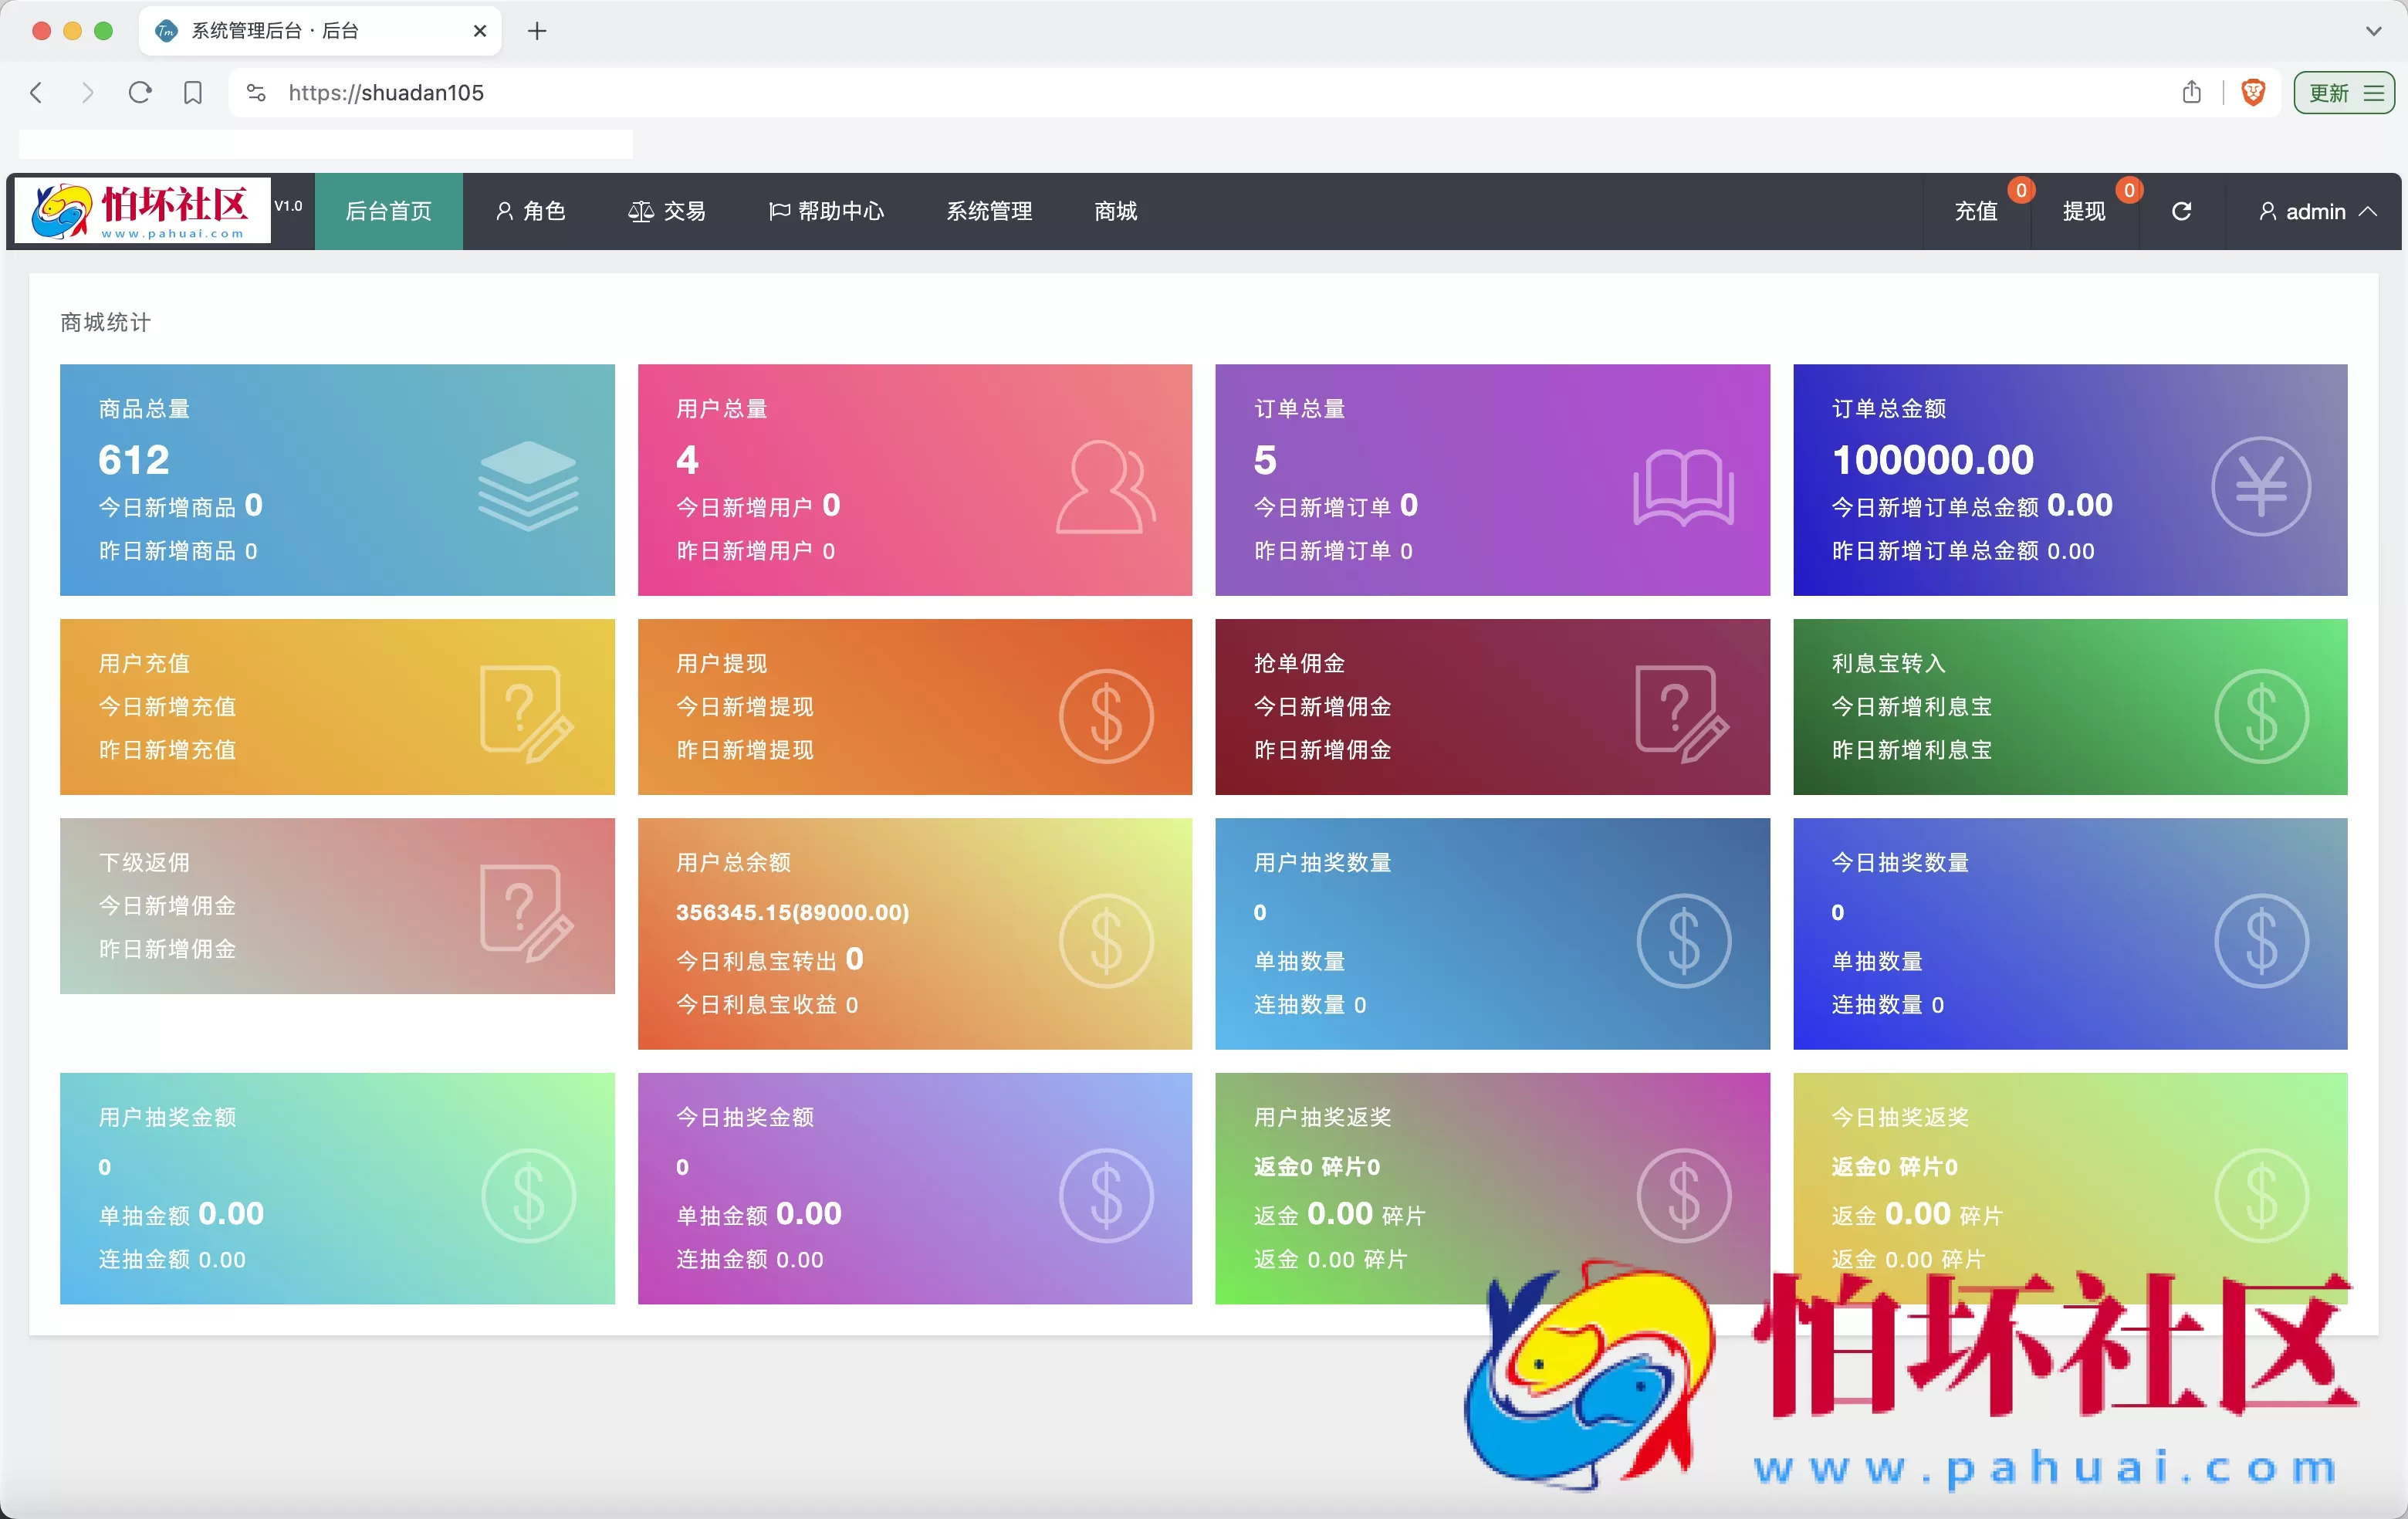Click the browser share icon
This screenshot has height=1519, width=2408.
(x=2191, y=93)
